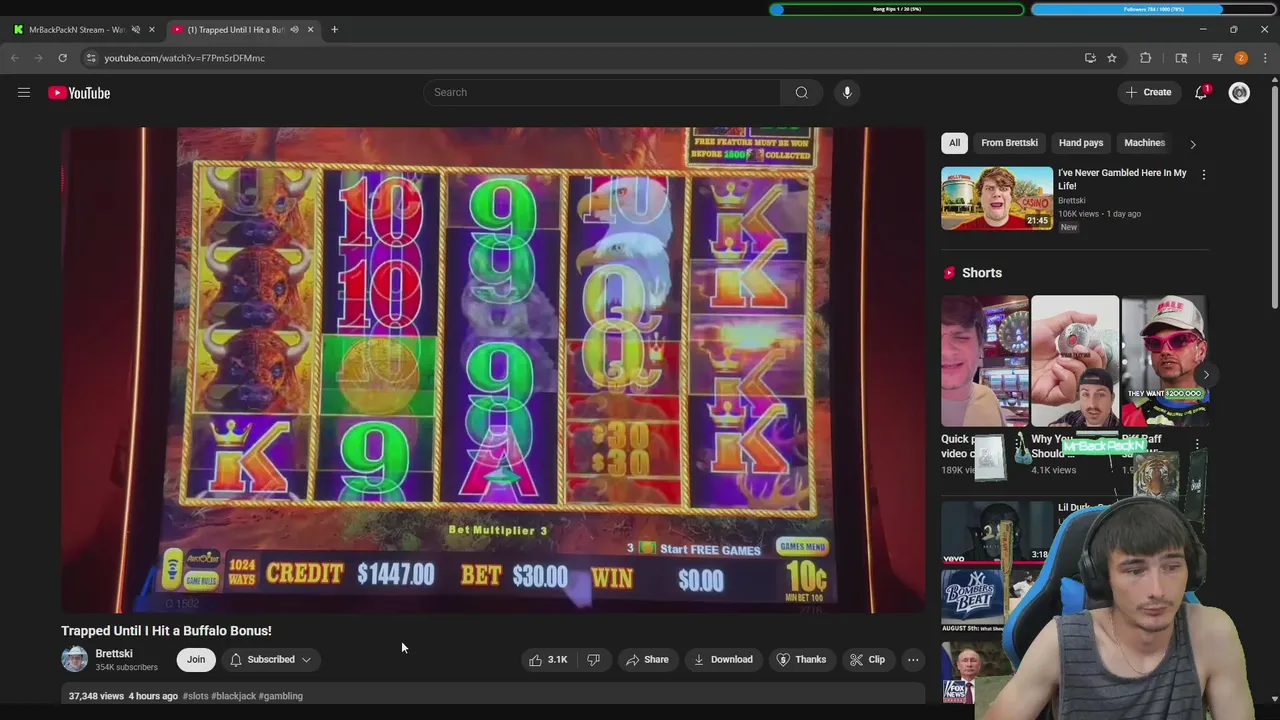Dislike the video with thumbs down
1280x720 pixels.
coord(593,659)
